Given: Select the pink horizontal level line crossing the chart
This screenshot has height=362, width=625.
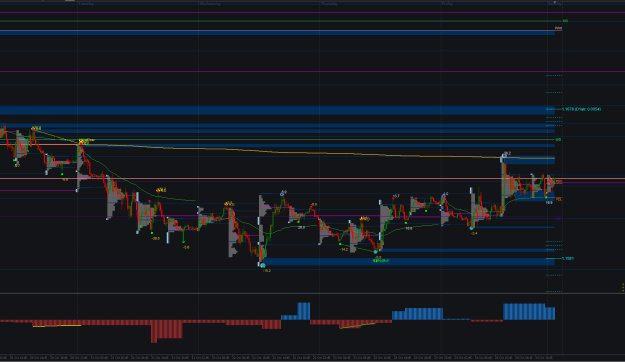Looking at the screenshot, I should point(312,179).
